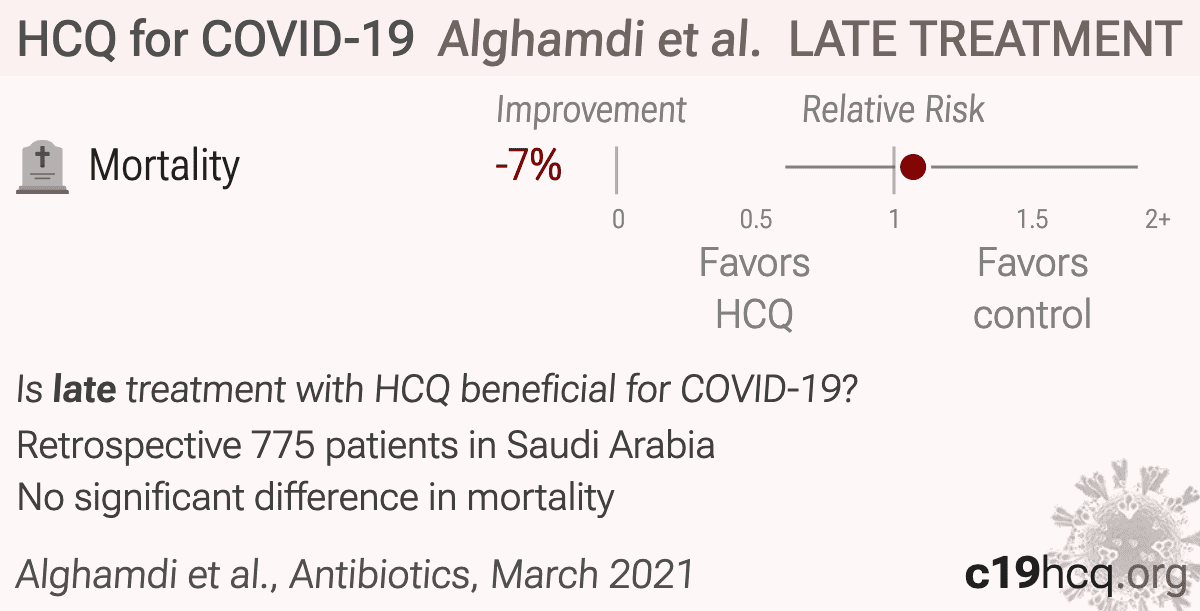Viewport: 1200px width, 611px height.
Task: Click the 2+ axis tick label
Action: pos(1157,219)
